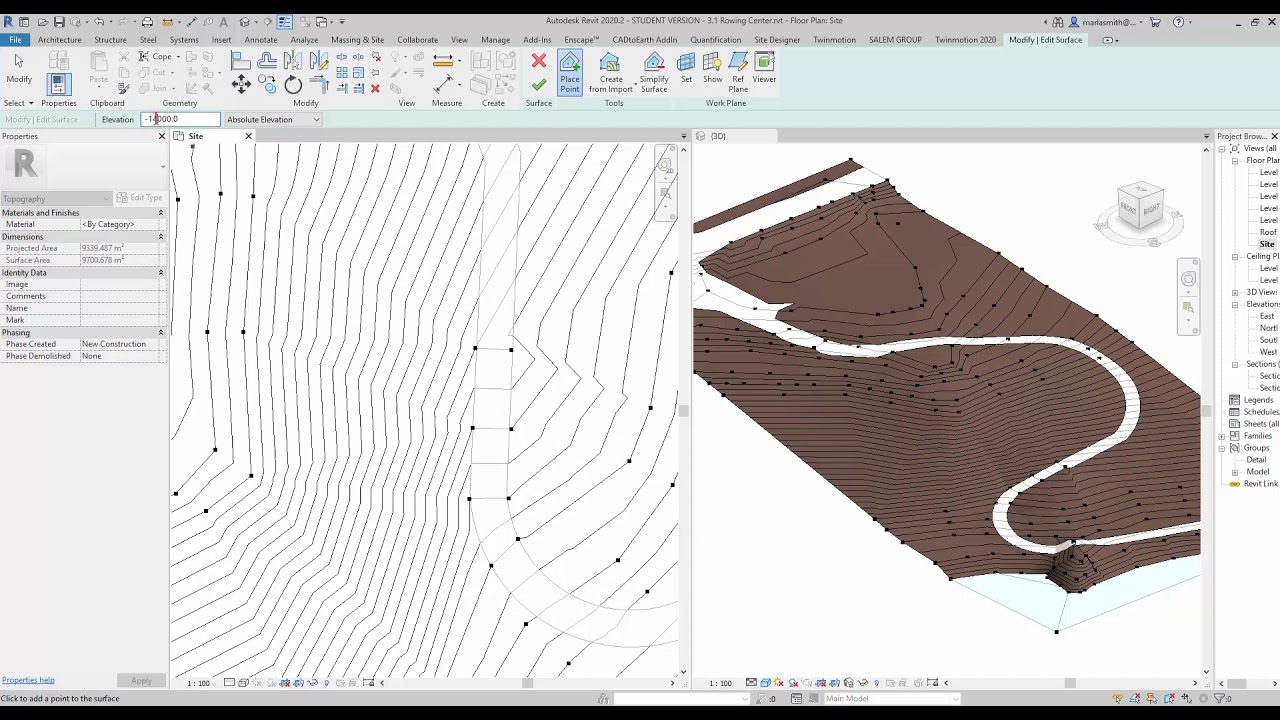This screenshot has height=720, width=1280.
Task: Switch to the Annotate tab
Action: (260, 40)
